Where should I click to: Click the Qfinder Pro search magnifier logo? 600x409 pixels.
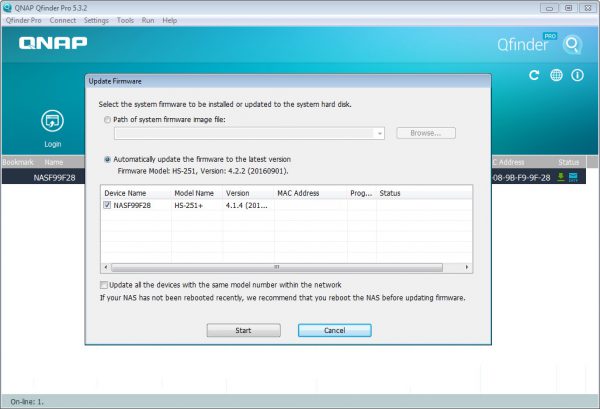(572, 45)
